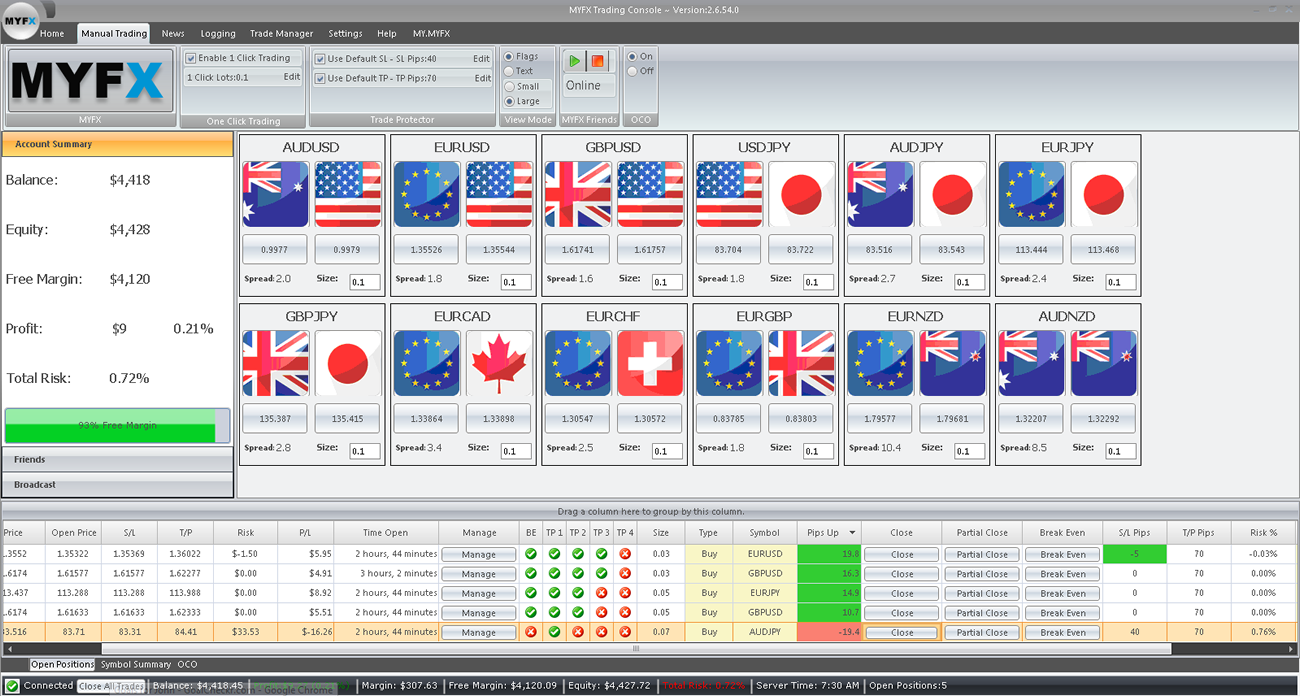
Task: Toggle the Enable 1 Click Trading checkbox
Action: point(191,58)
